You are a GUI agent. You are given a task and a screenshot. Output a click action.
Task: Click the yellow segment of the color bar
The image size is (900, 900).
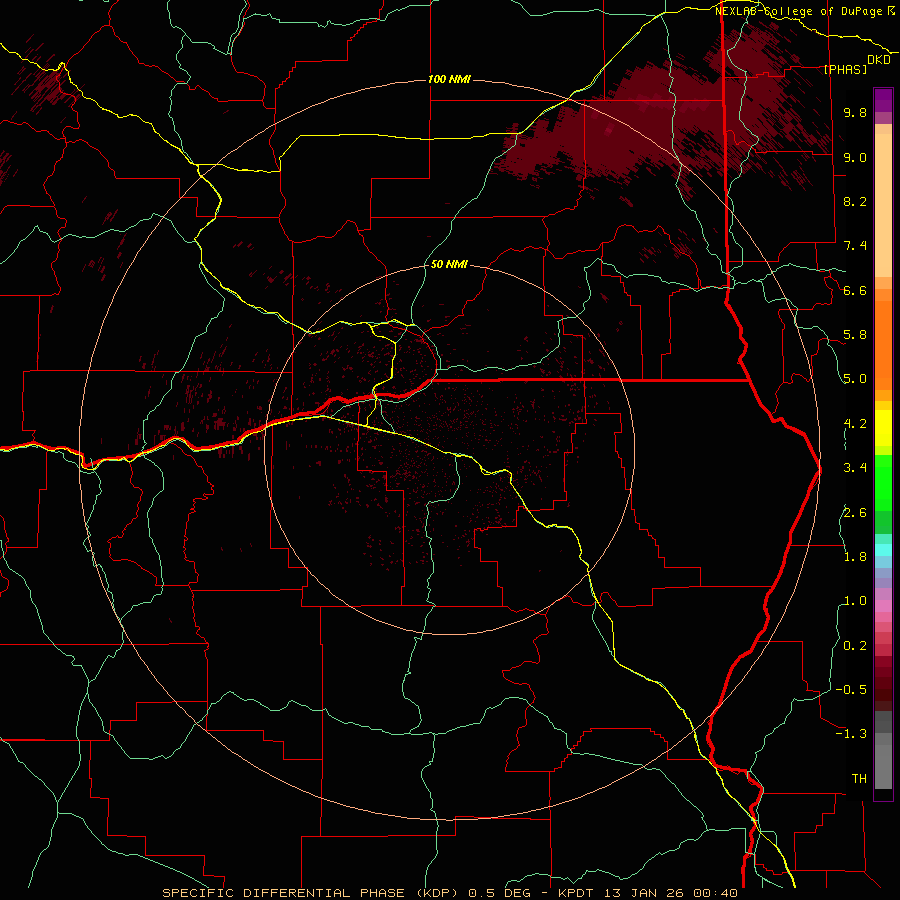click(x=883, y=428)
